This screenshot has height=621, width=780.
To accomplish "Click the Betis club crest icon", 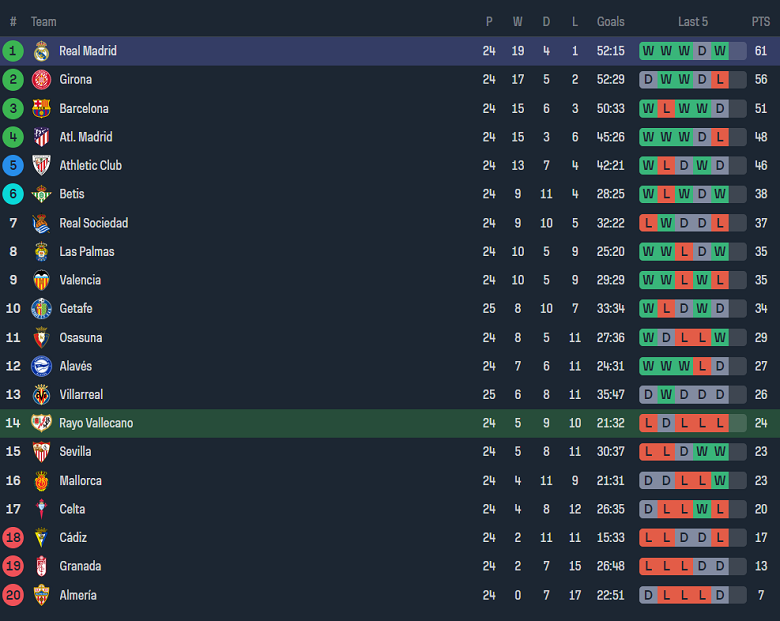I will (41, 194).
